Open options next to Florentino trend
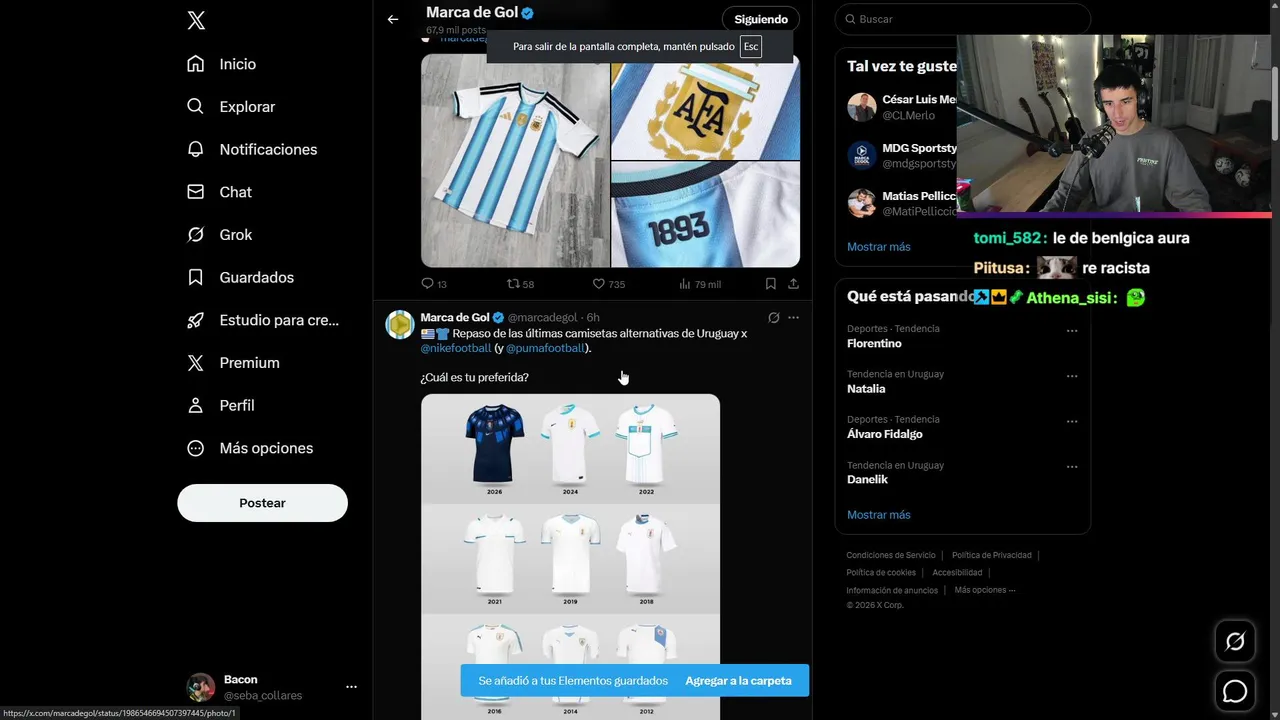The image size is (1280, 720). [x=1072, y=331]
